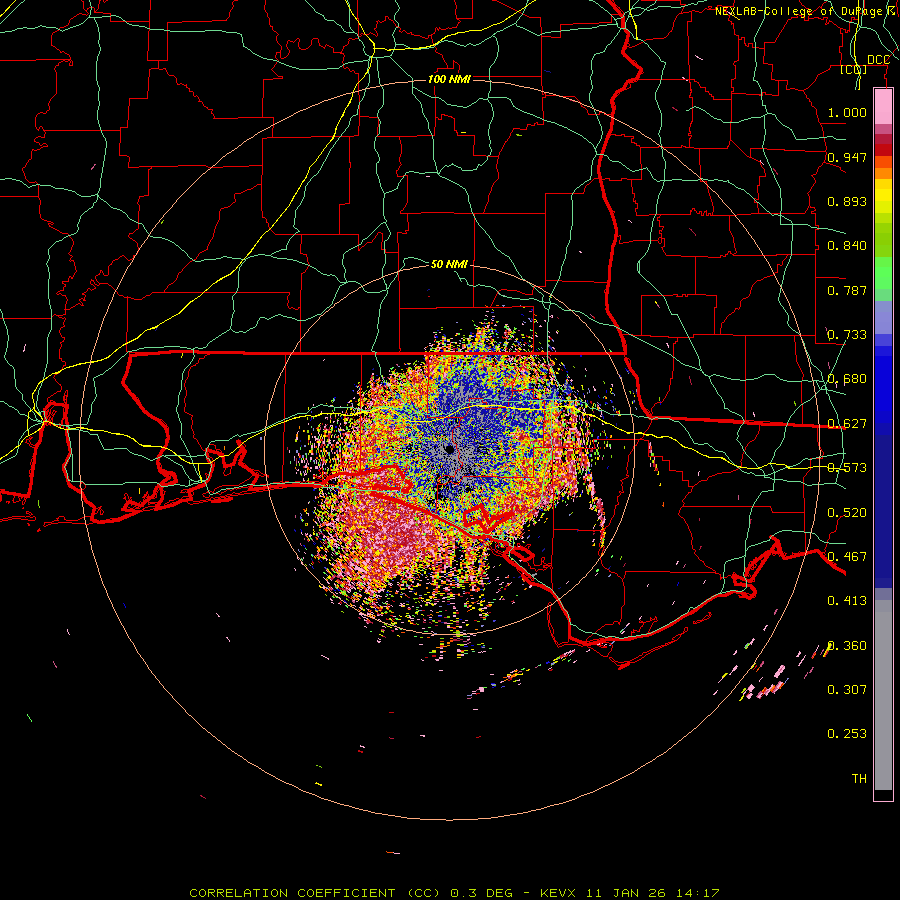Image resolution: width=900 pixels, height=900 pixels.
Task: Click the "100 NMI" range ring label
Action: 449,79
